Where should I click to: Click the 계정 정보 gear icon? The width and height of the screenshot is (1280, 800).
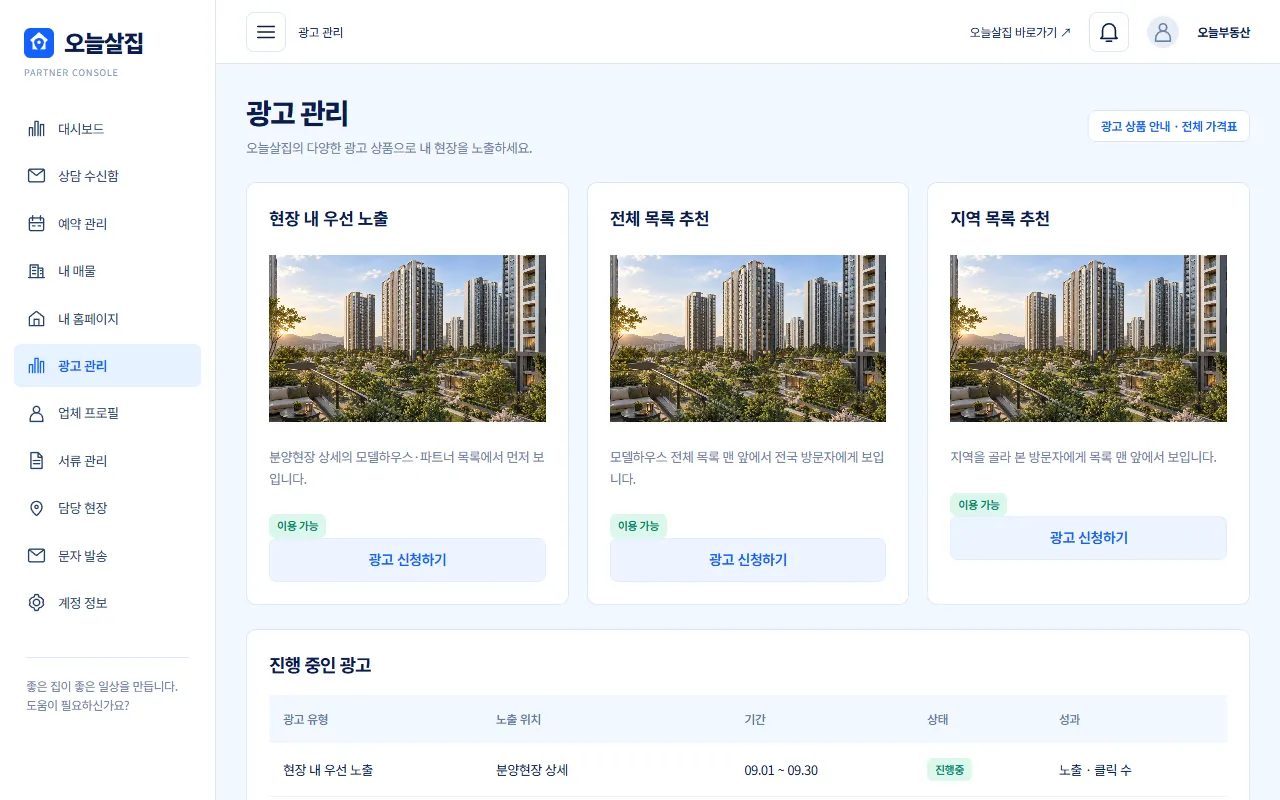pos(37,603)
